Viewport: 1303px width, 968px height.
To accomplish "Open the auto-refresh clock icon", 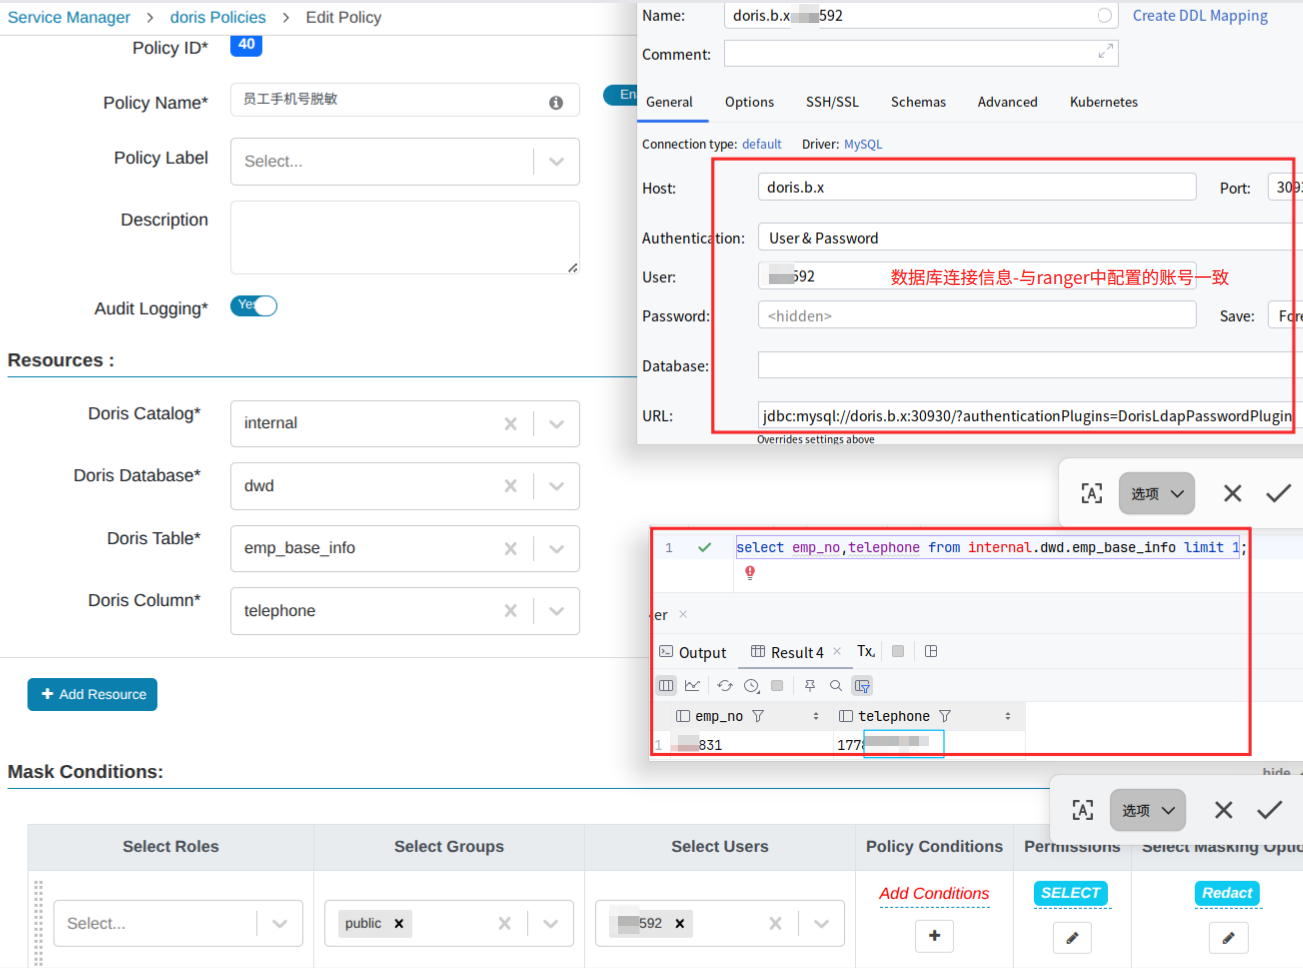I will [752, 685].
